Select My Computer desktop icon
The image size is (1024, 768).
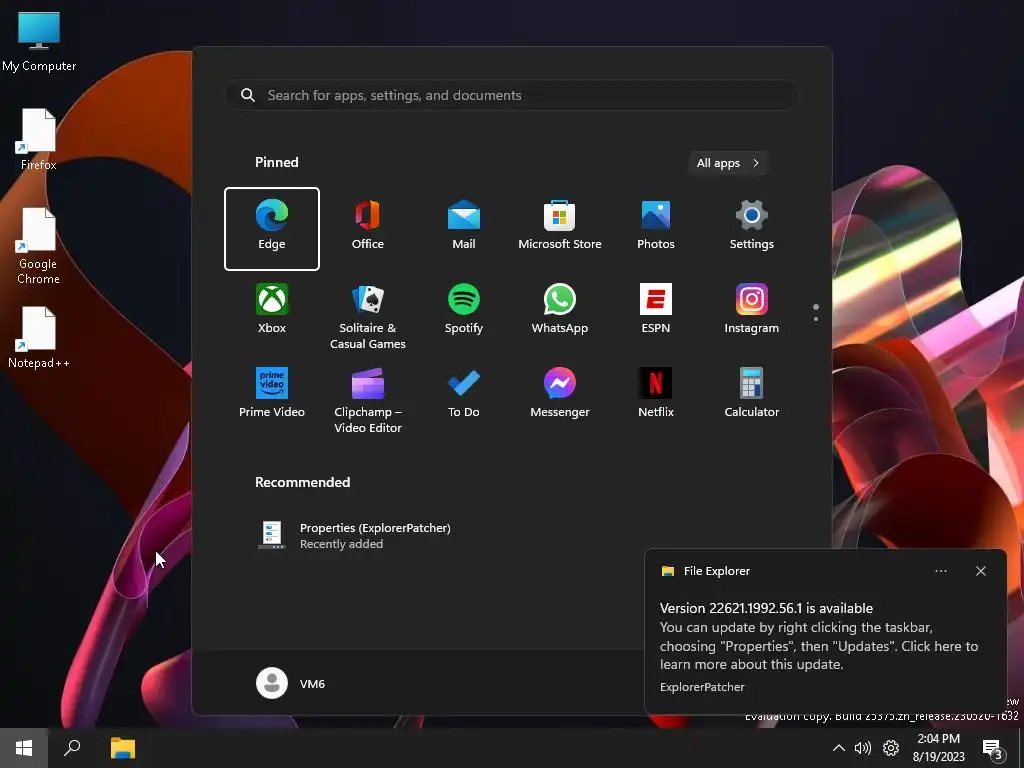pyautogui.click(x=39, y=41)
